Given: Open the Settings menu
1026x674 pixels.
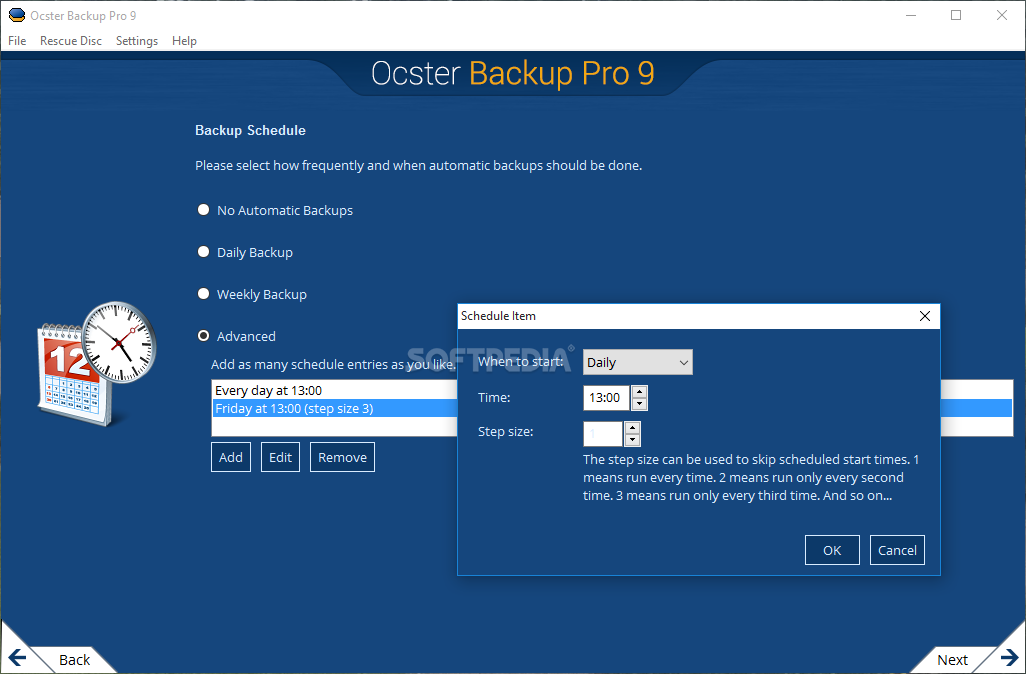Looking at the screenshot, I should point(137,41).
